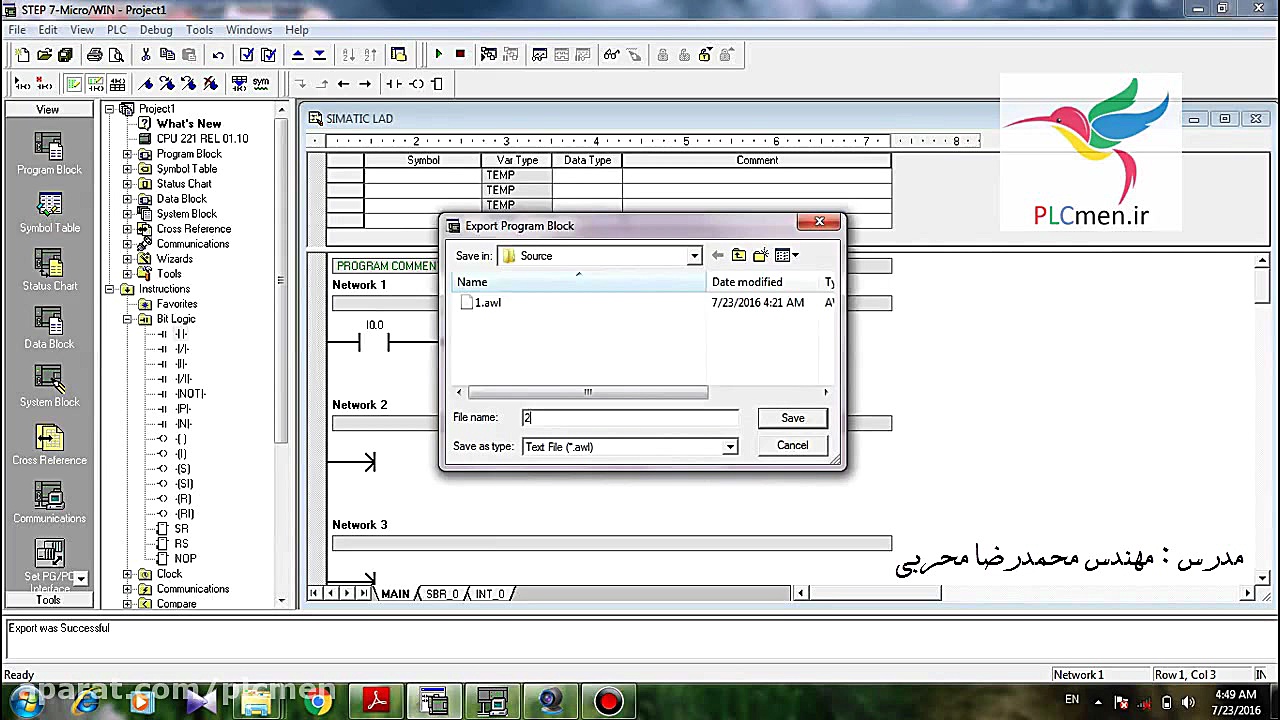Click the glasses status toolbar icon
Screen dimensions: 1280x720
coord(611,55)
